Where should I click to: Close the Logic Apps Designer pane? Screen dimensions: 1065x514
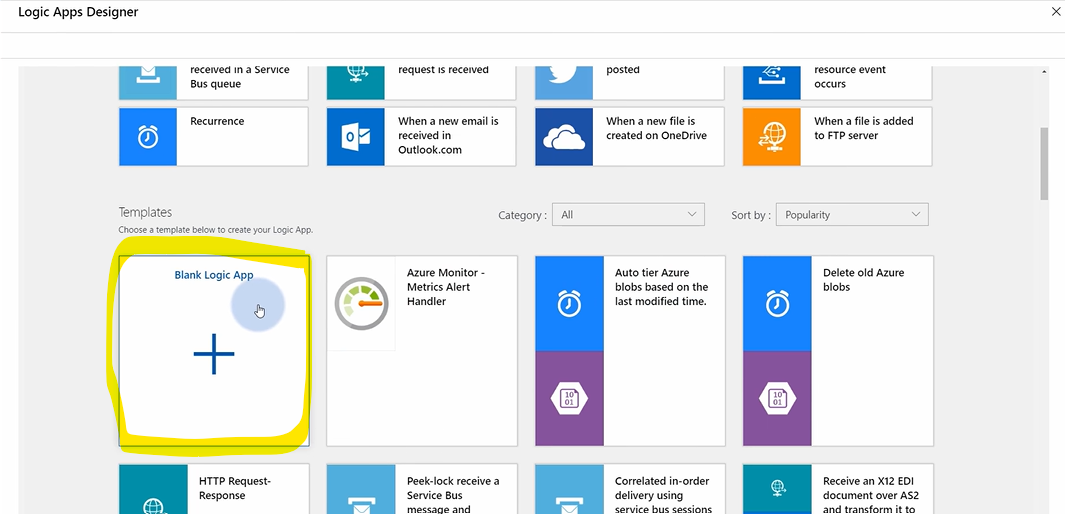click(1058, 12)
